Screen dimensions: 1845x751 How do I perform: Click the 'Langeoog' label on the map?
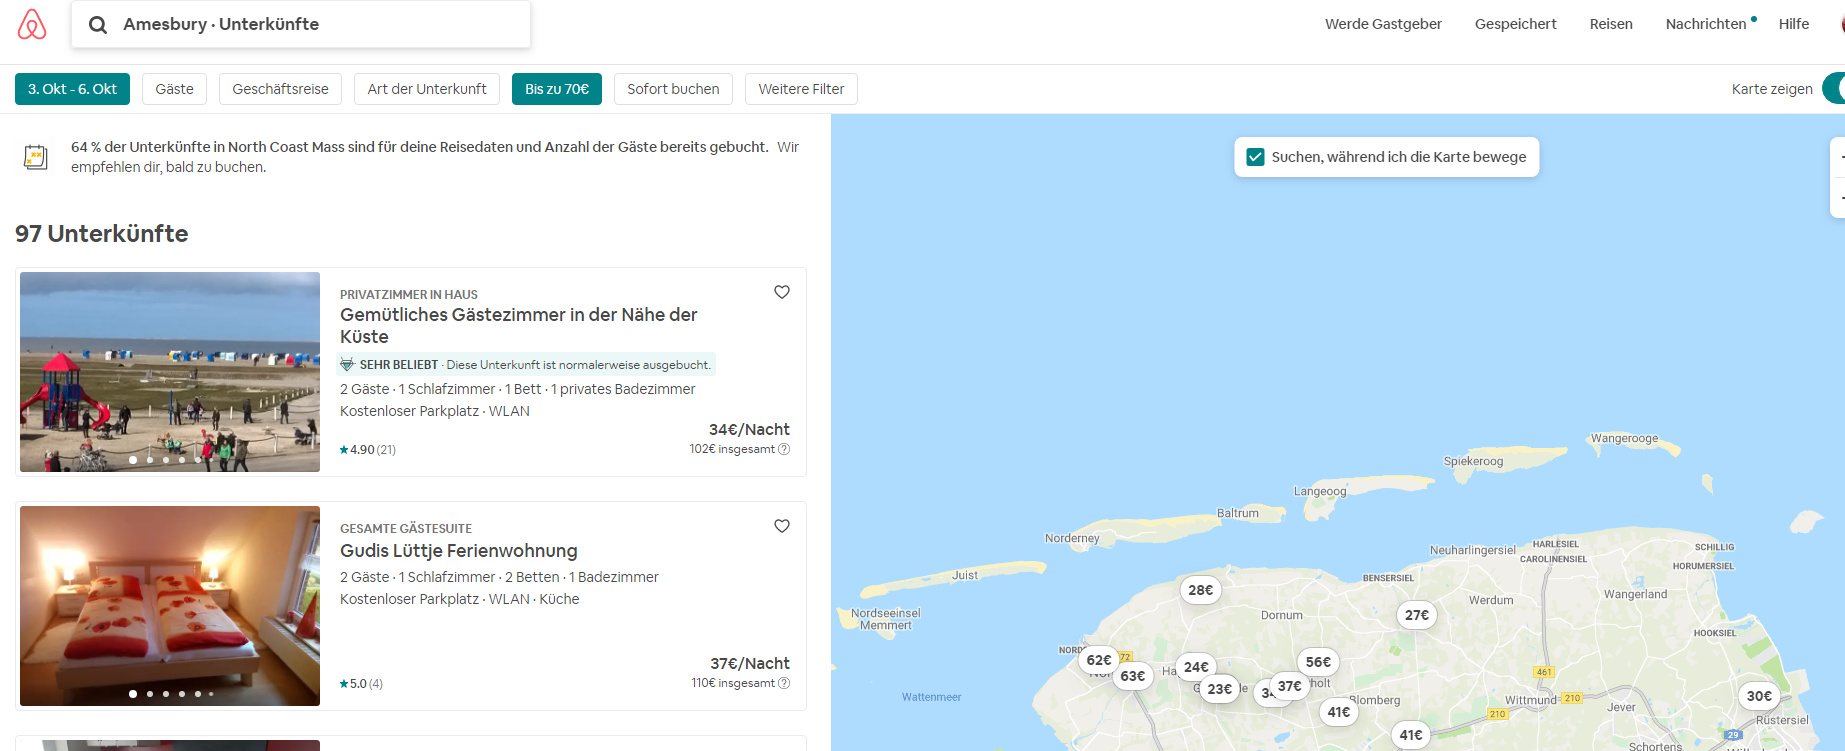tap(1320, 491)
